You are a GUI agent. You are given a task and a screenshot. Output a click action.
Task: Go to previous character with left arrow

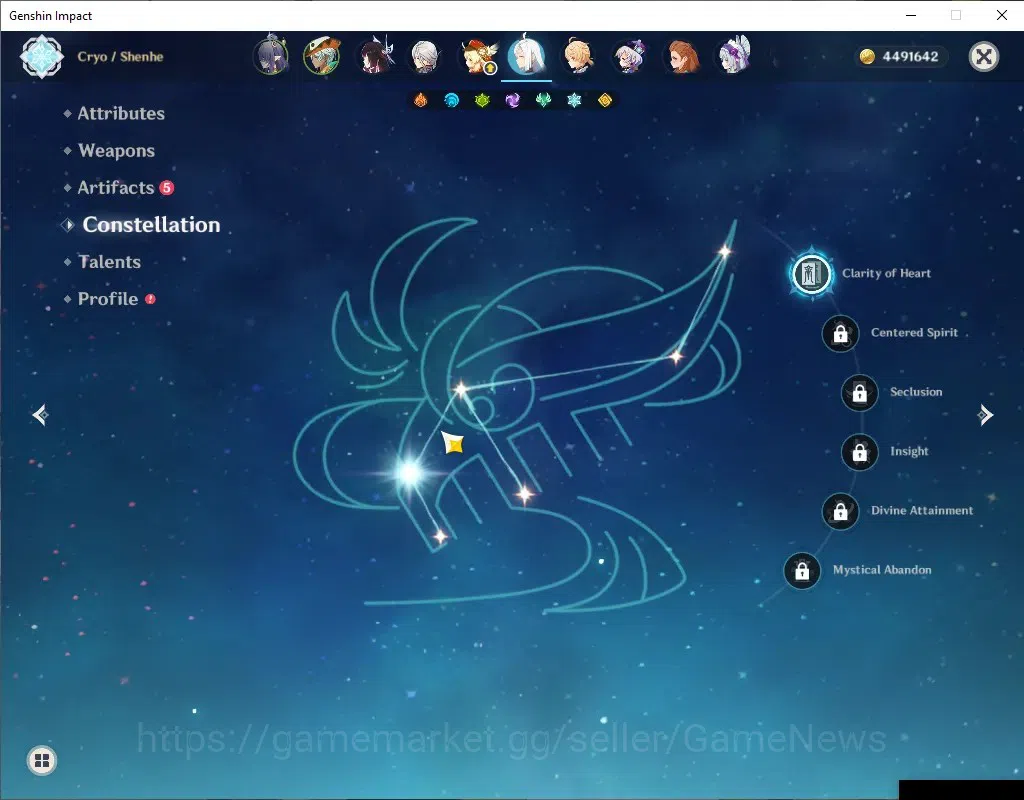(40, 415)
